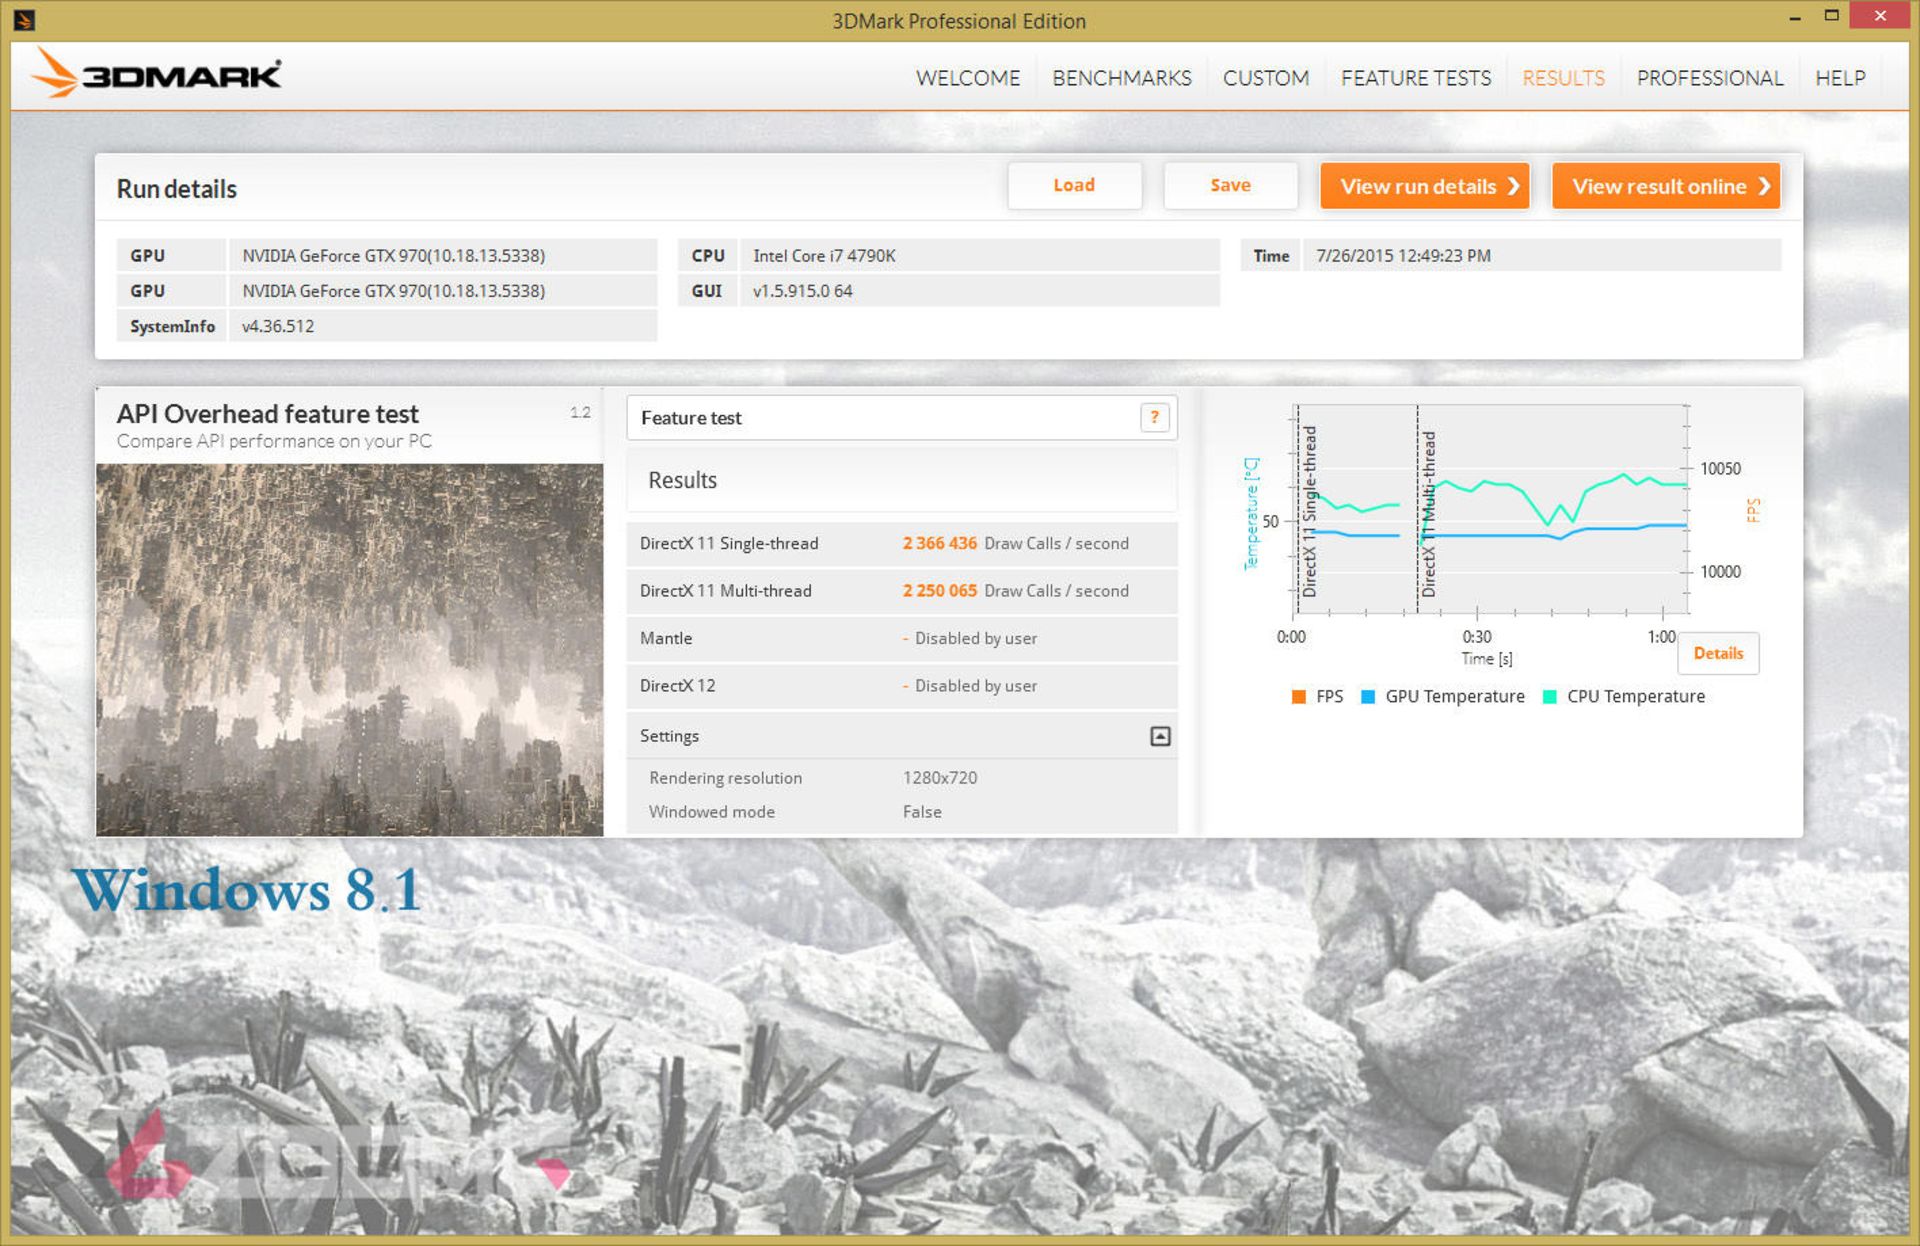Select the Feature test header field
1920x1246 pixels.
click(x=901, y=418)
